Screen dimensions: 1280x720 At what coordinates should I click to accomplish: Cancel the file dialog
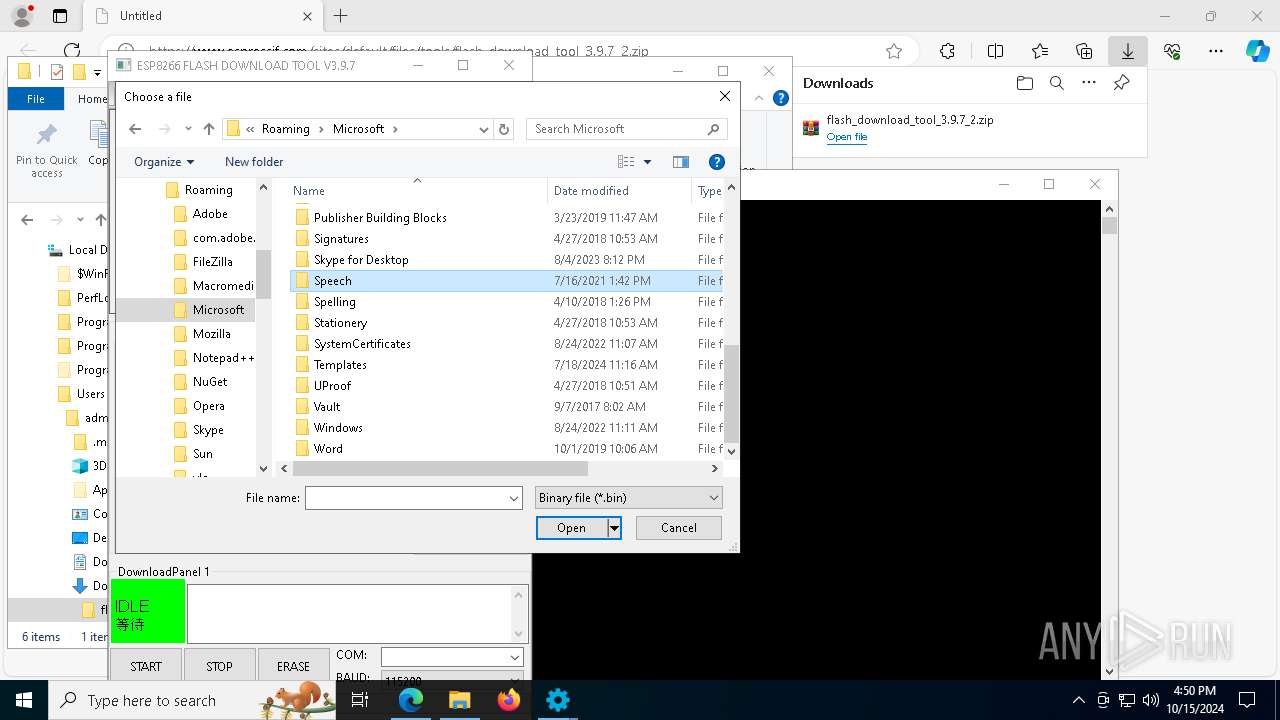679,528
